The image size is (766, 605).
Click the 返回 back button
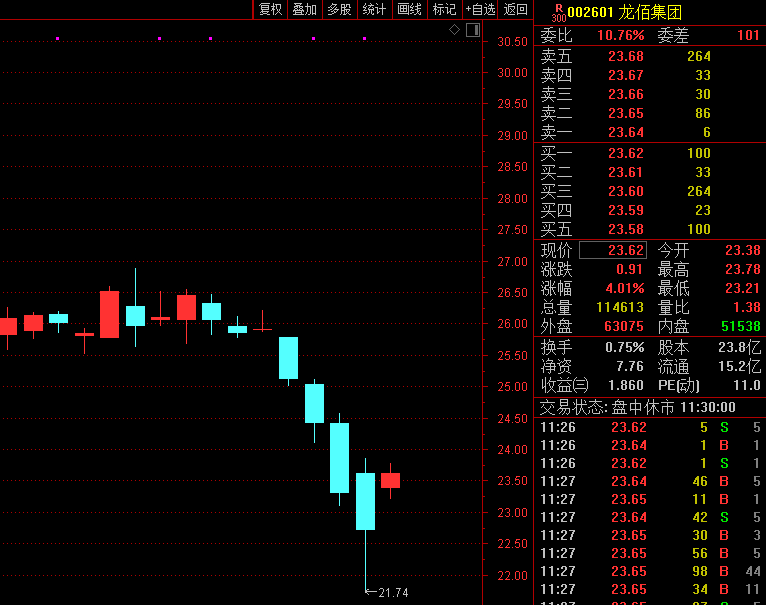coord(515,9)
